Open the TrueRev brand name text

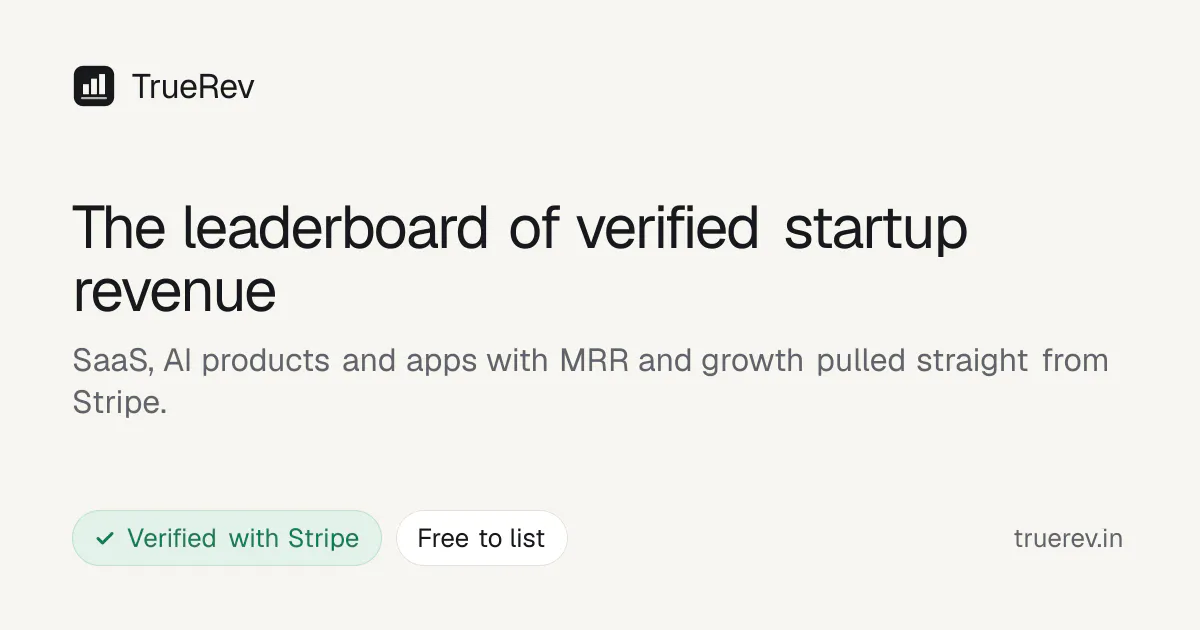tap(193, 87)
